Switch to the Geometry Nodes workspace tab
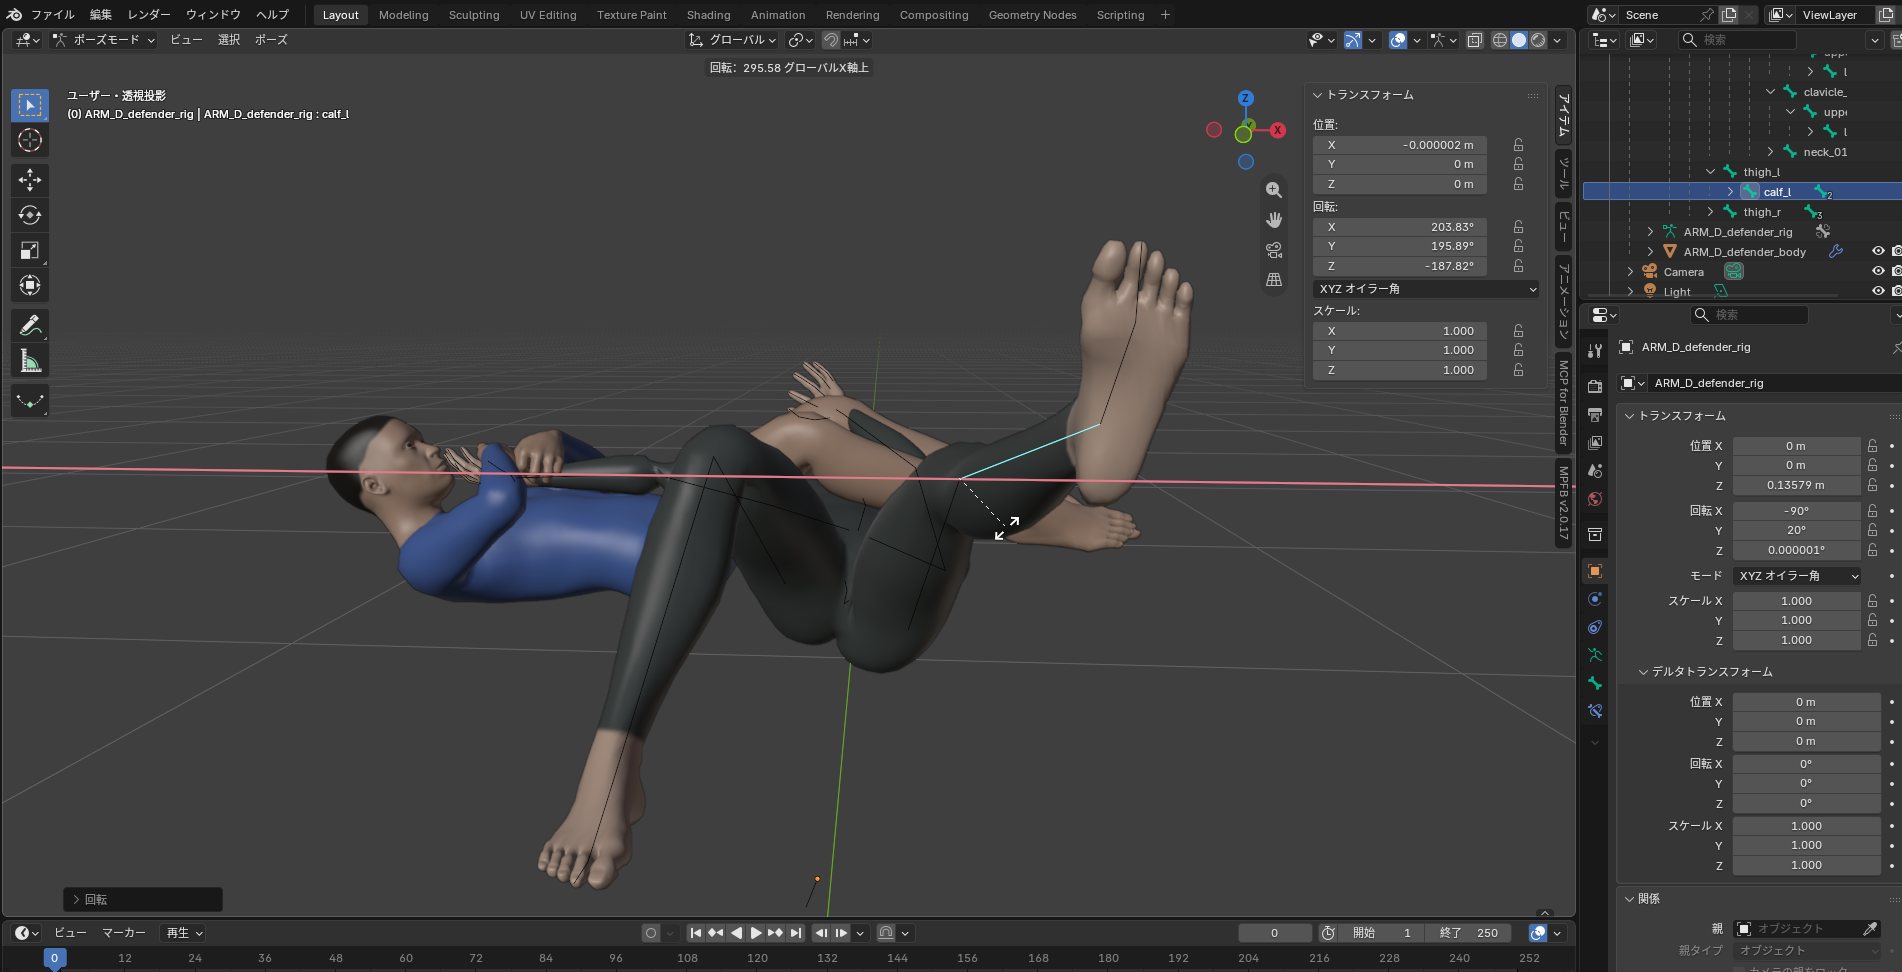 click(1032, 15)
